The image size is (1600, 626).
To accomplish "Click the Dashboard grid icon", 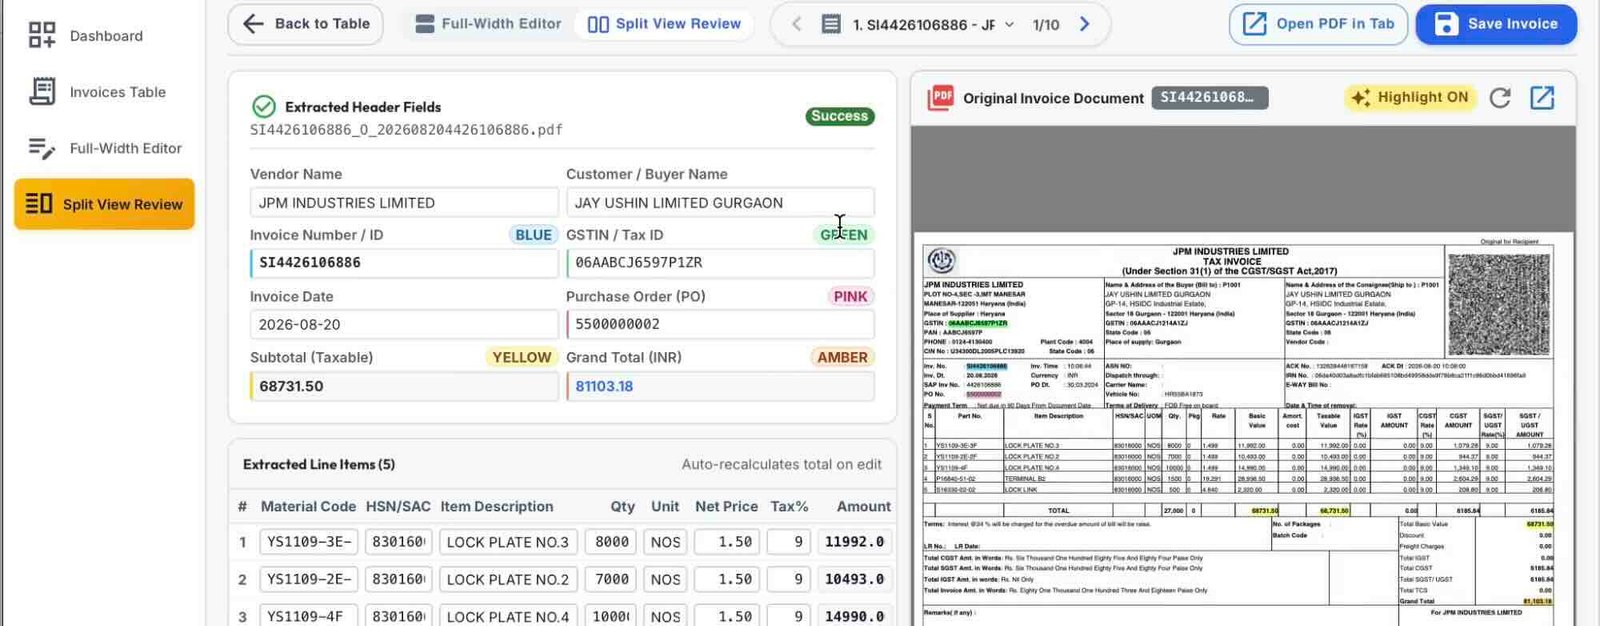I will point(42,36).
